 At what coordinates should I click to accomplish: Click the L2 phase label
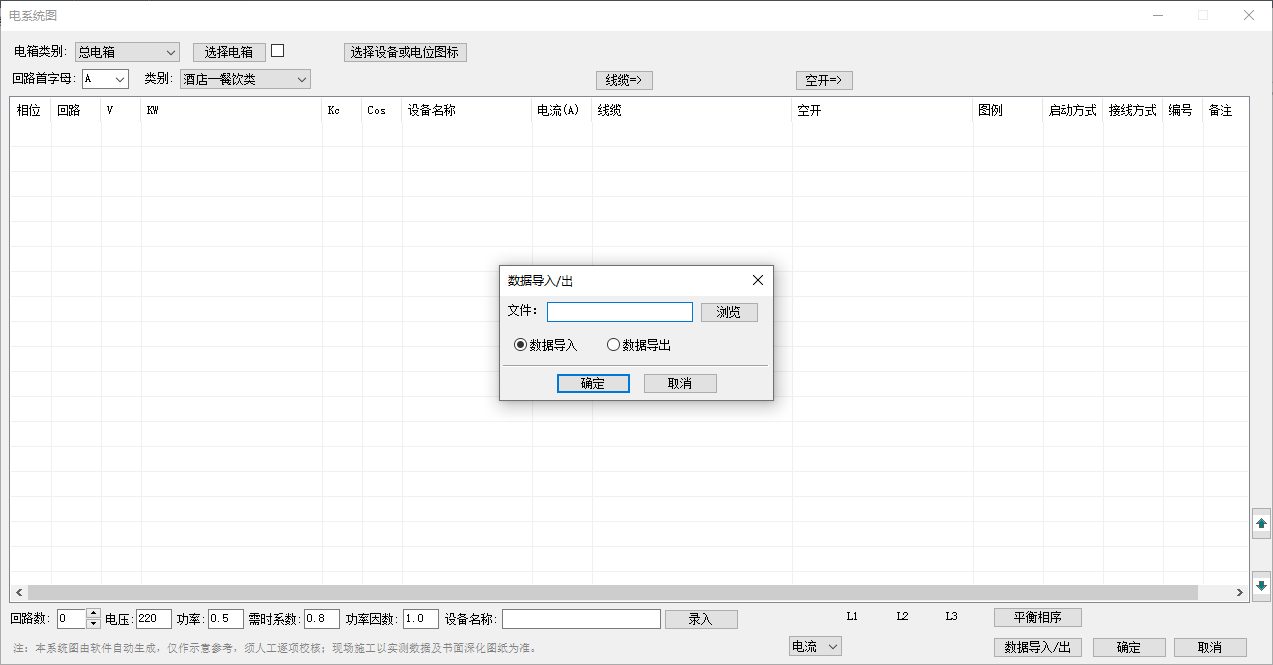tap(902, 617)
